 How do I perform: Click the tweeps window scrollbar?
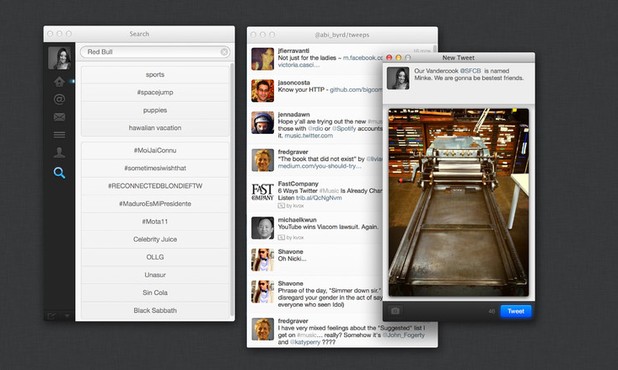point(435,48)
